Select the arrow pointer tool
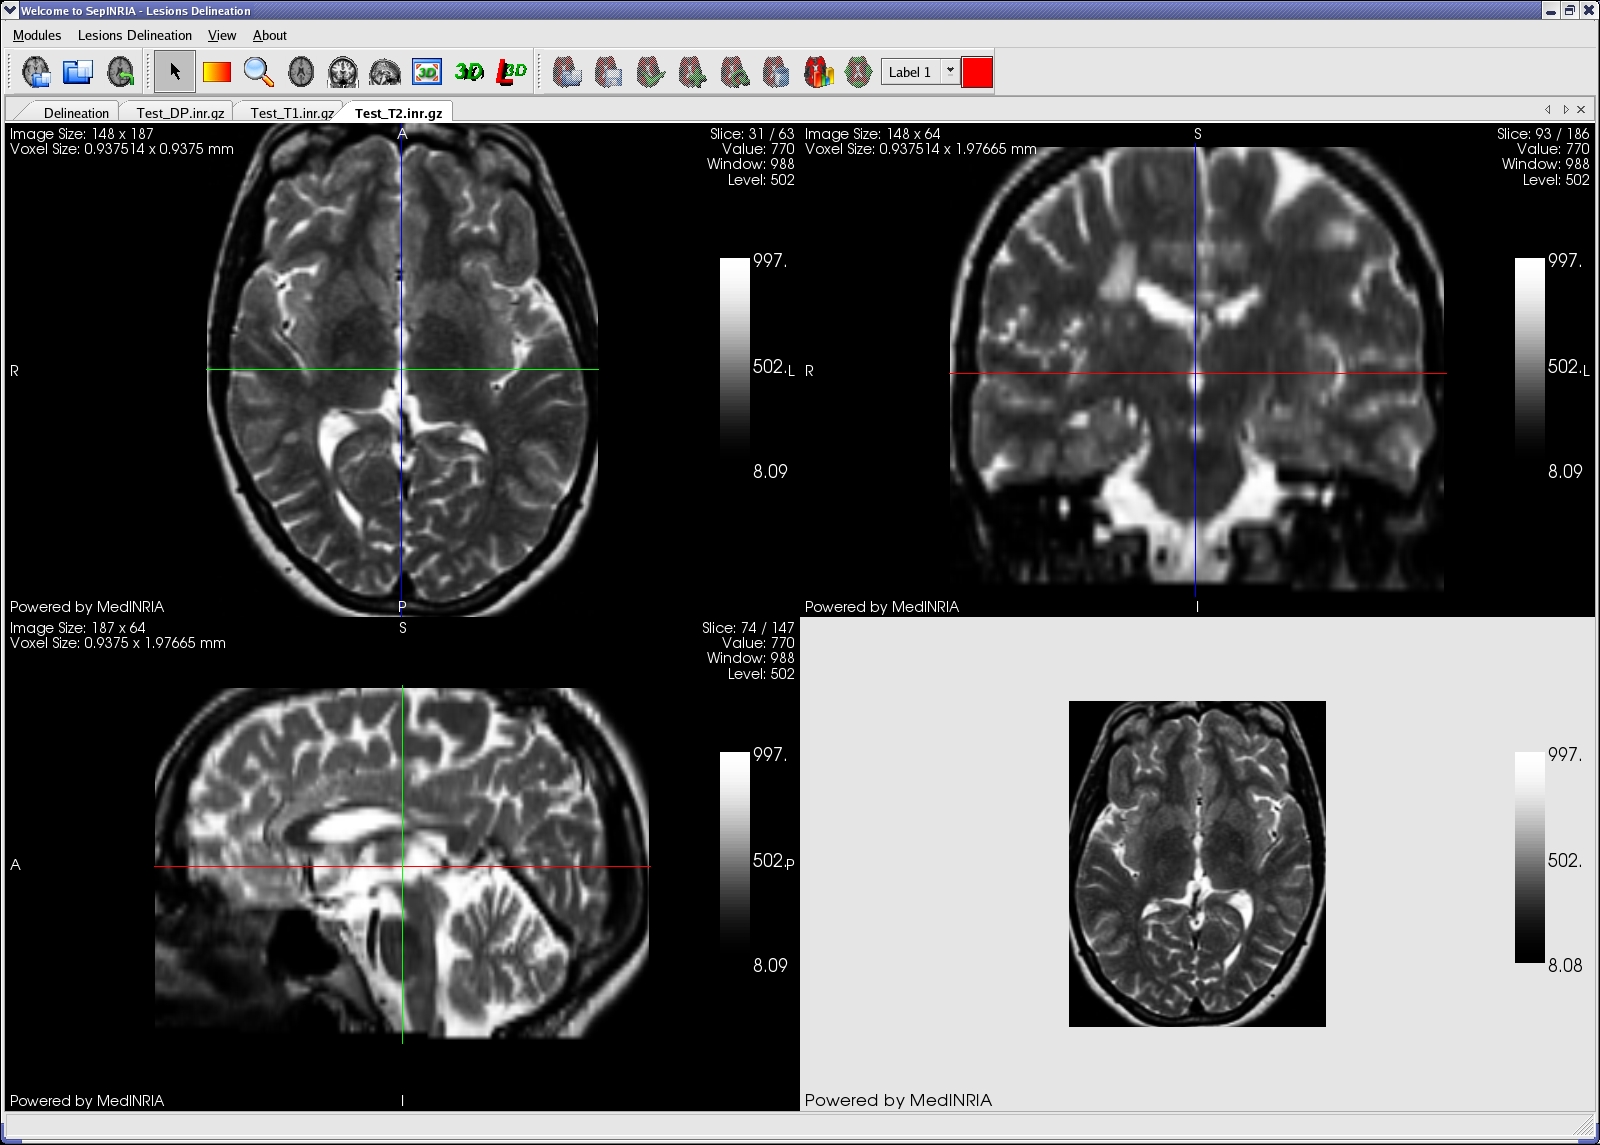This screenshot has height=1145, width=1600. pyautogui.click(x=175, y=72)
